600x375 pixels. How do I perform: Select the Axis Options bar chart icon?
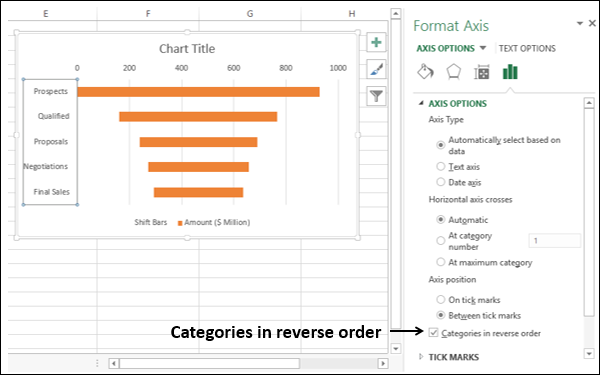pos(510,72)
